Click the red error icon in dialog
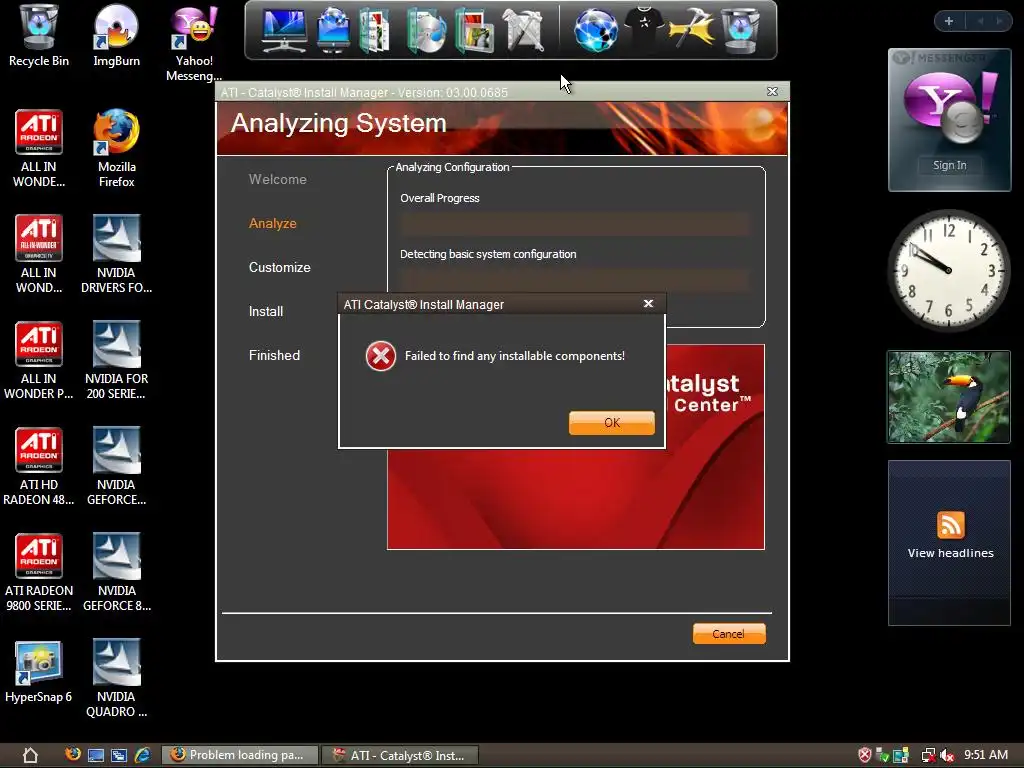The image size is (1024, 768). tap(381, 357)
